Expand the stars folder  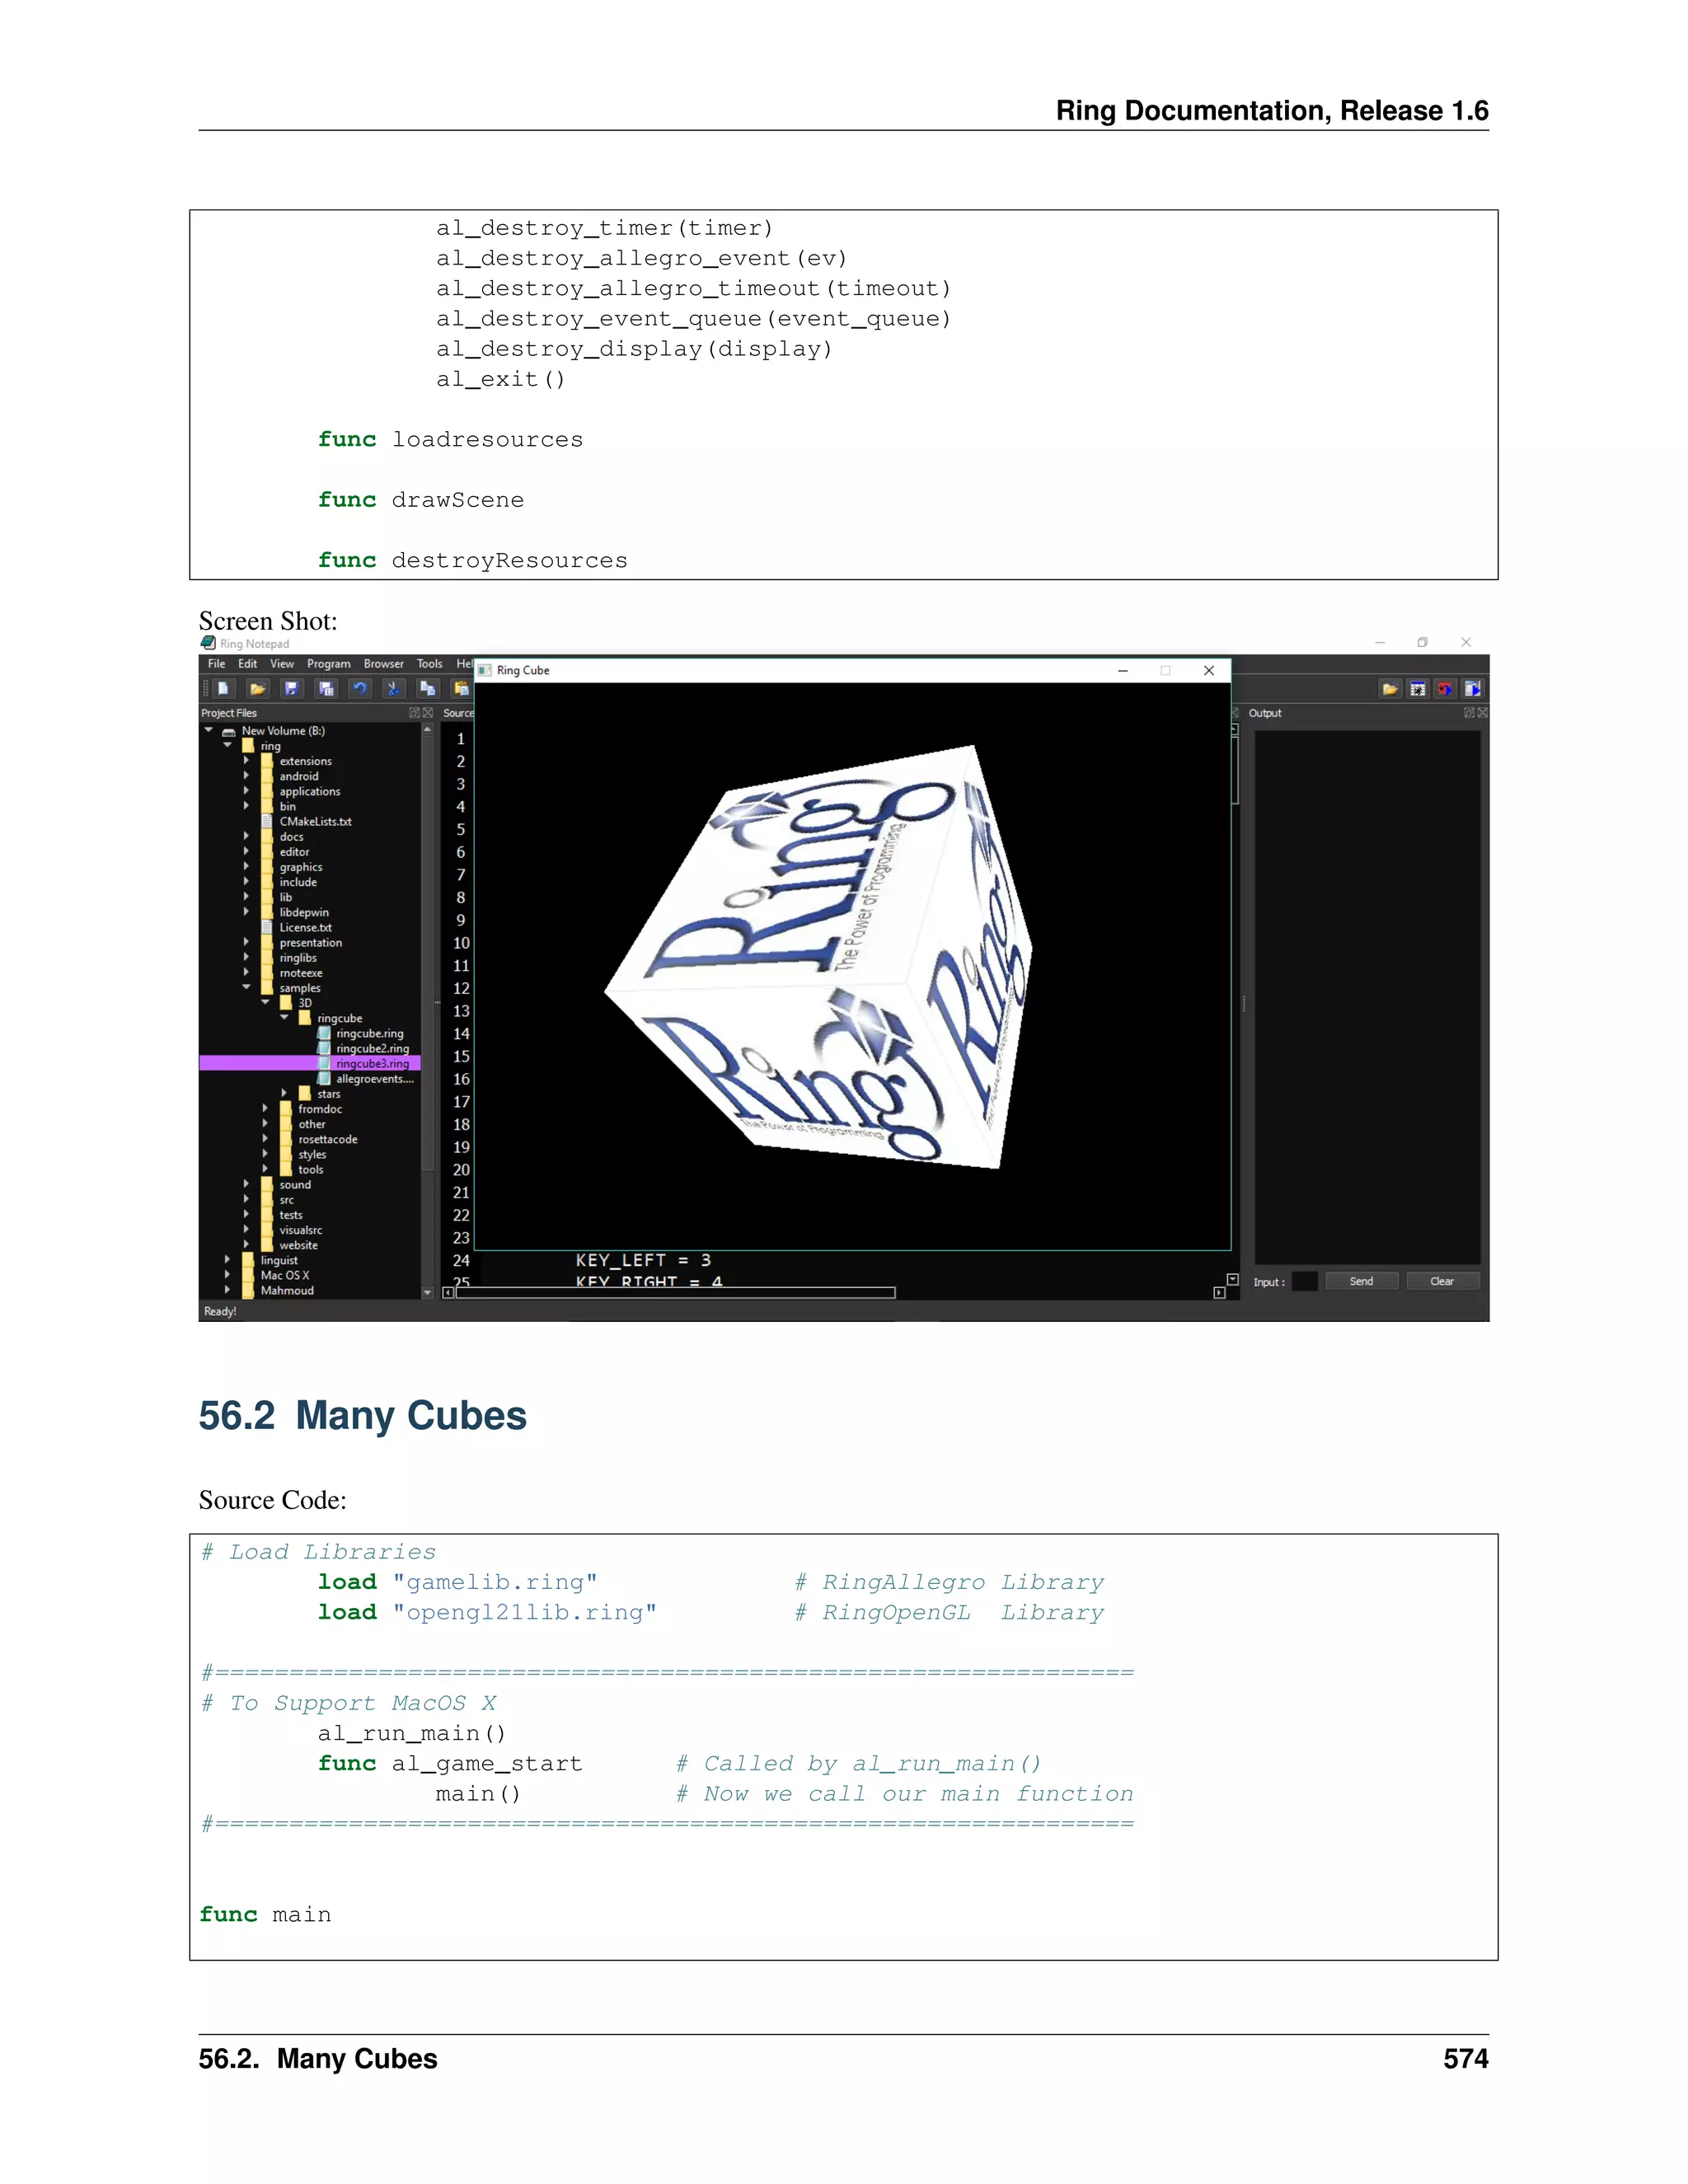pos(284,1093)
